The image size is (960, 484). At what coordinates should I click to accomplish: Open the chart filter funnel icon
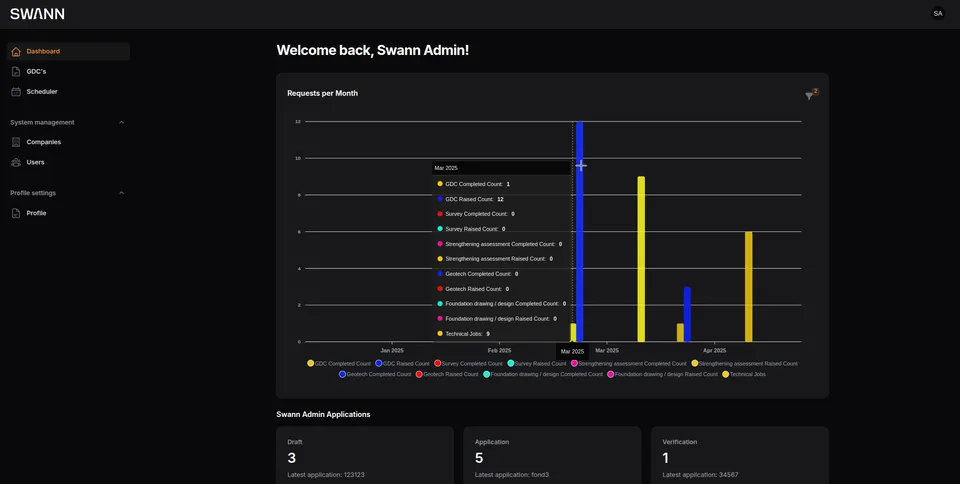tap(809, 96)
